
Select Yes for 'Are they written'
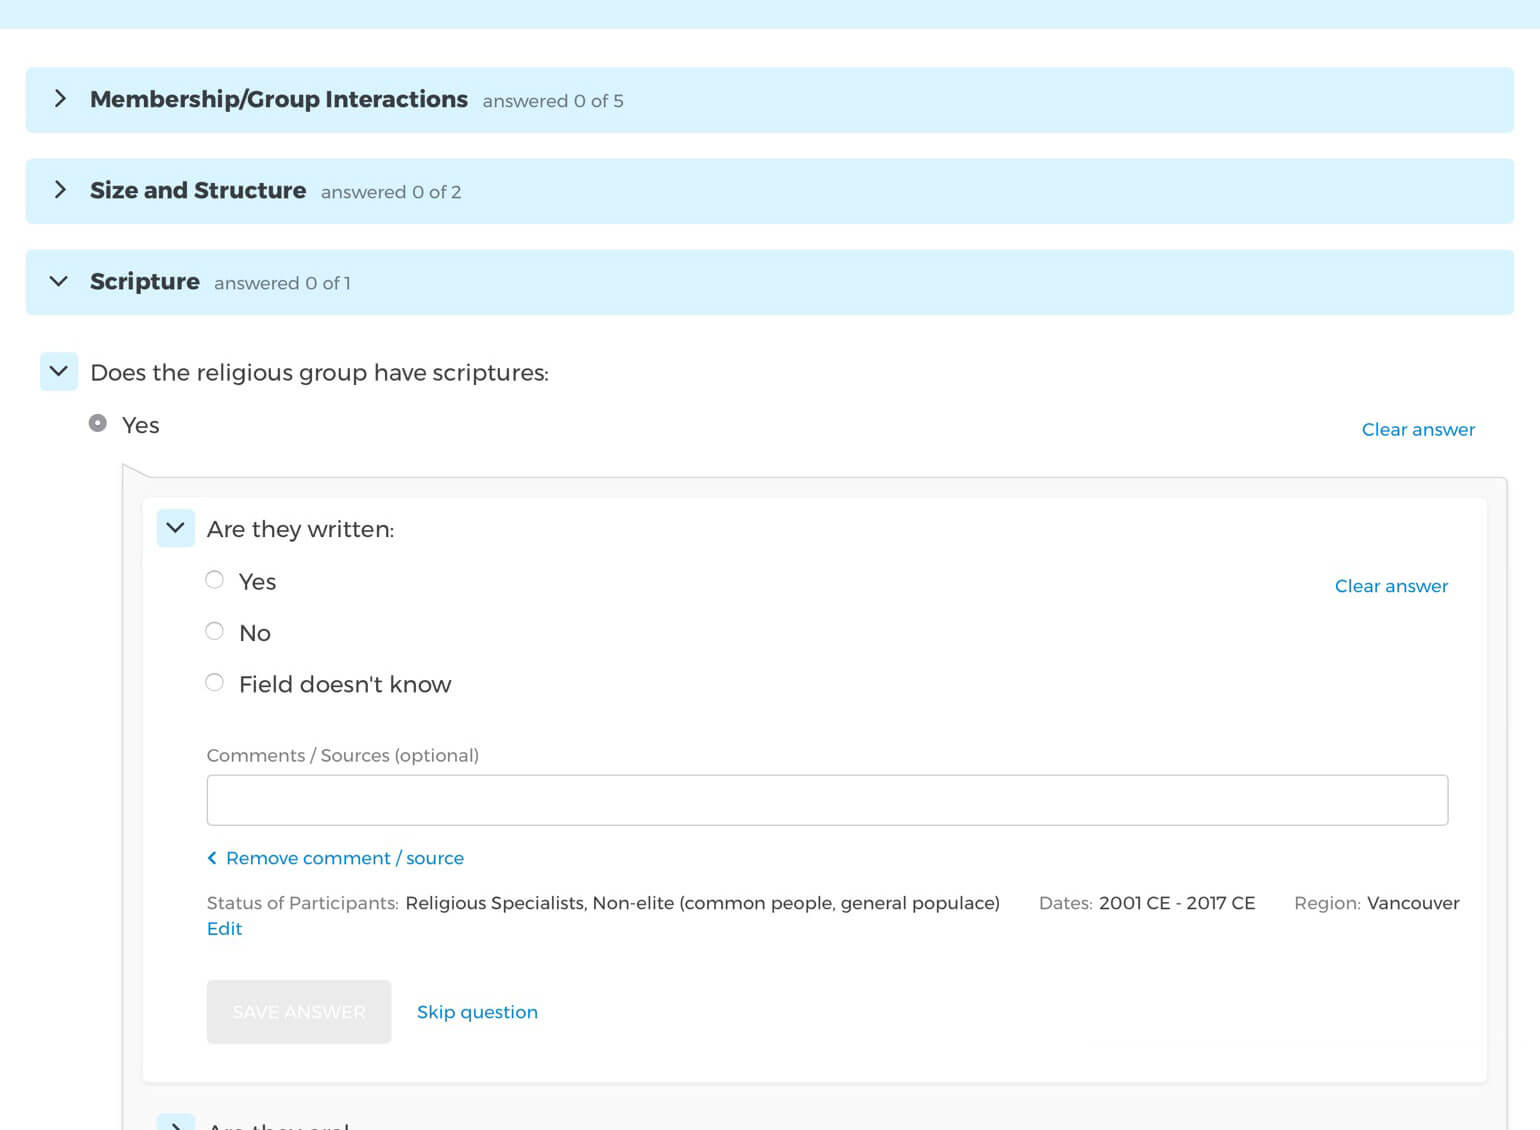pos(215,580)
